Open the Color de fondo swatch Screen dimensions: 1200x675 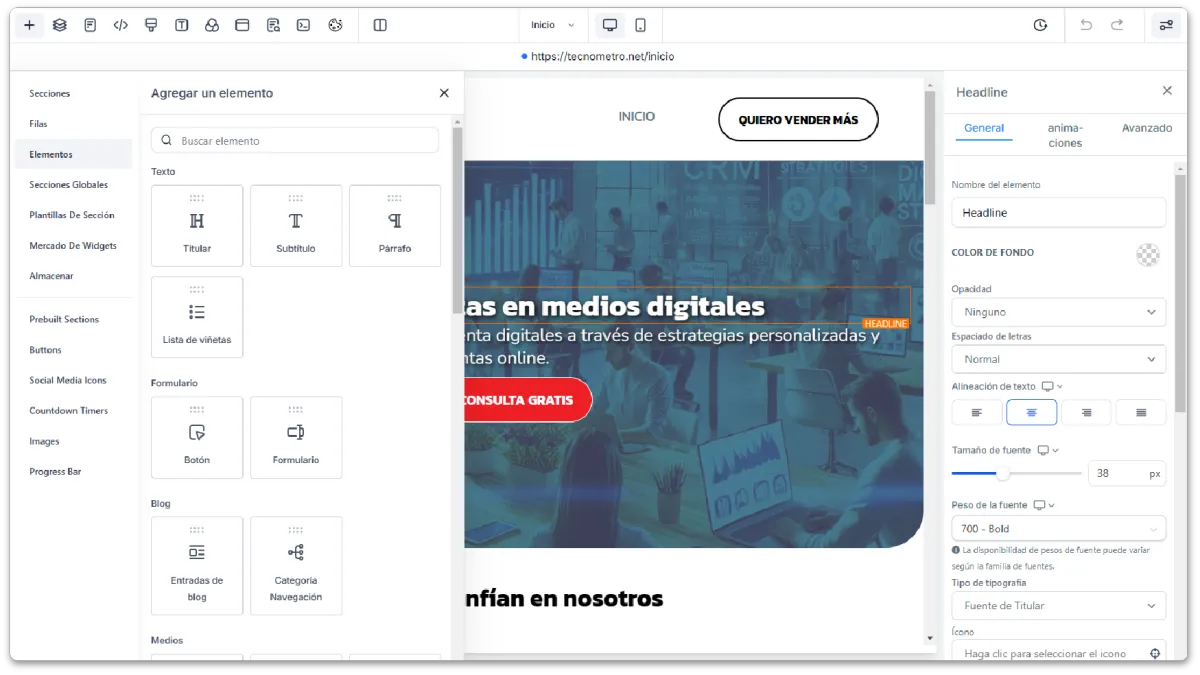tap(1148, 254)
